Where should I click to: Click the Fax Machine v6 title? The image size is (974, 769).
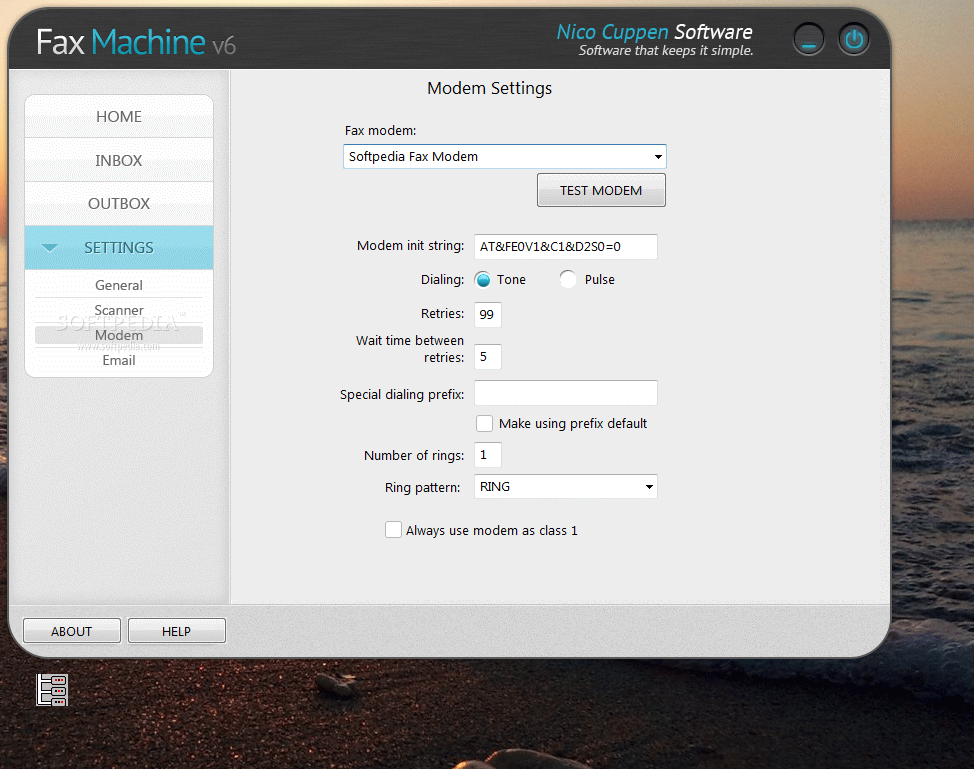[135, 42]
